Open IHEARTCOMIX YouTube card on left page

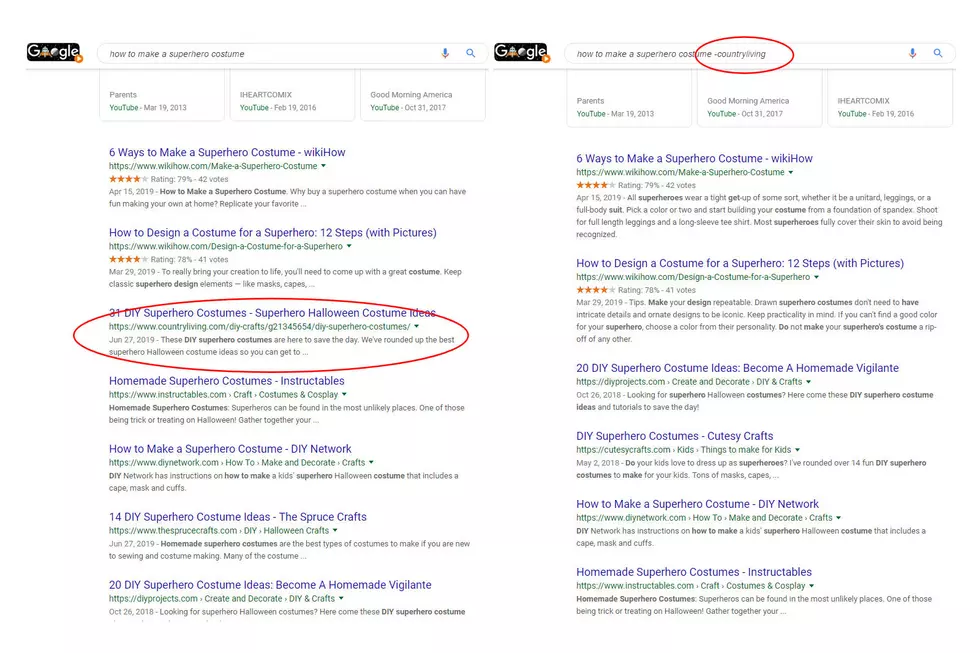click(x=292, y=95)
